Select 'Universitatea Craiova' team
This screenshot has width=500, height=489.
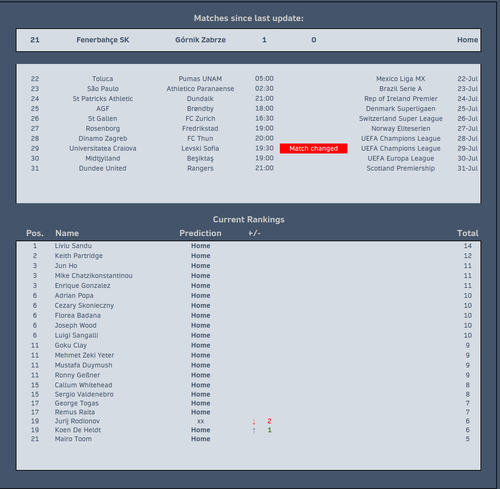(x=103, y=148)
